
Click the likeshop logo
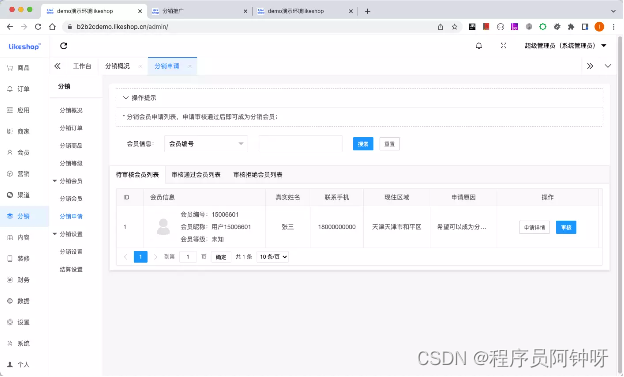[x=24, y=47]
